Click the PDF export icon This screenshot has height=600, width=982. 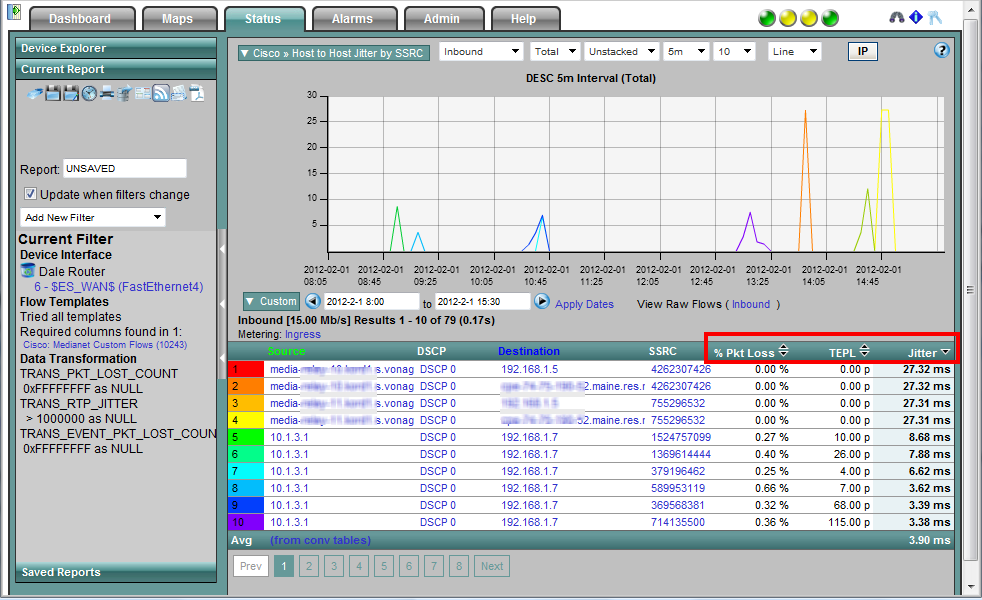click(x=197, y=94)
